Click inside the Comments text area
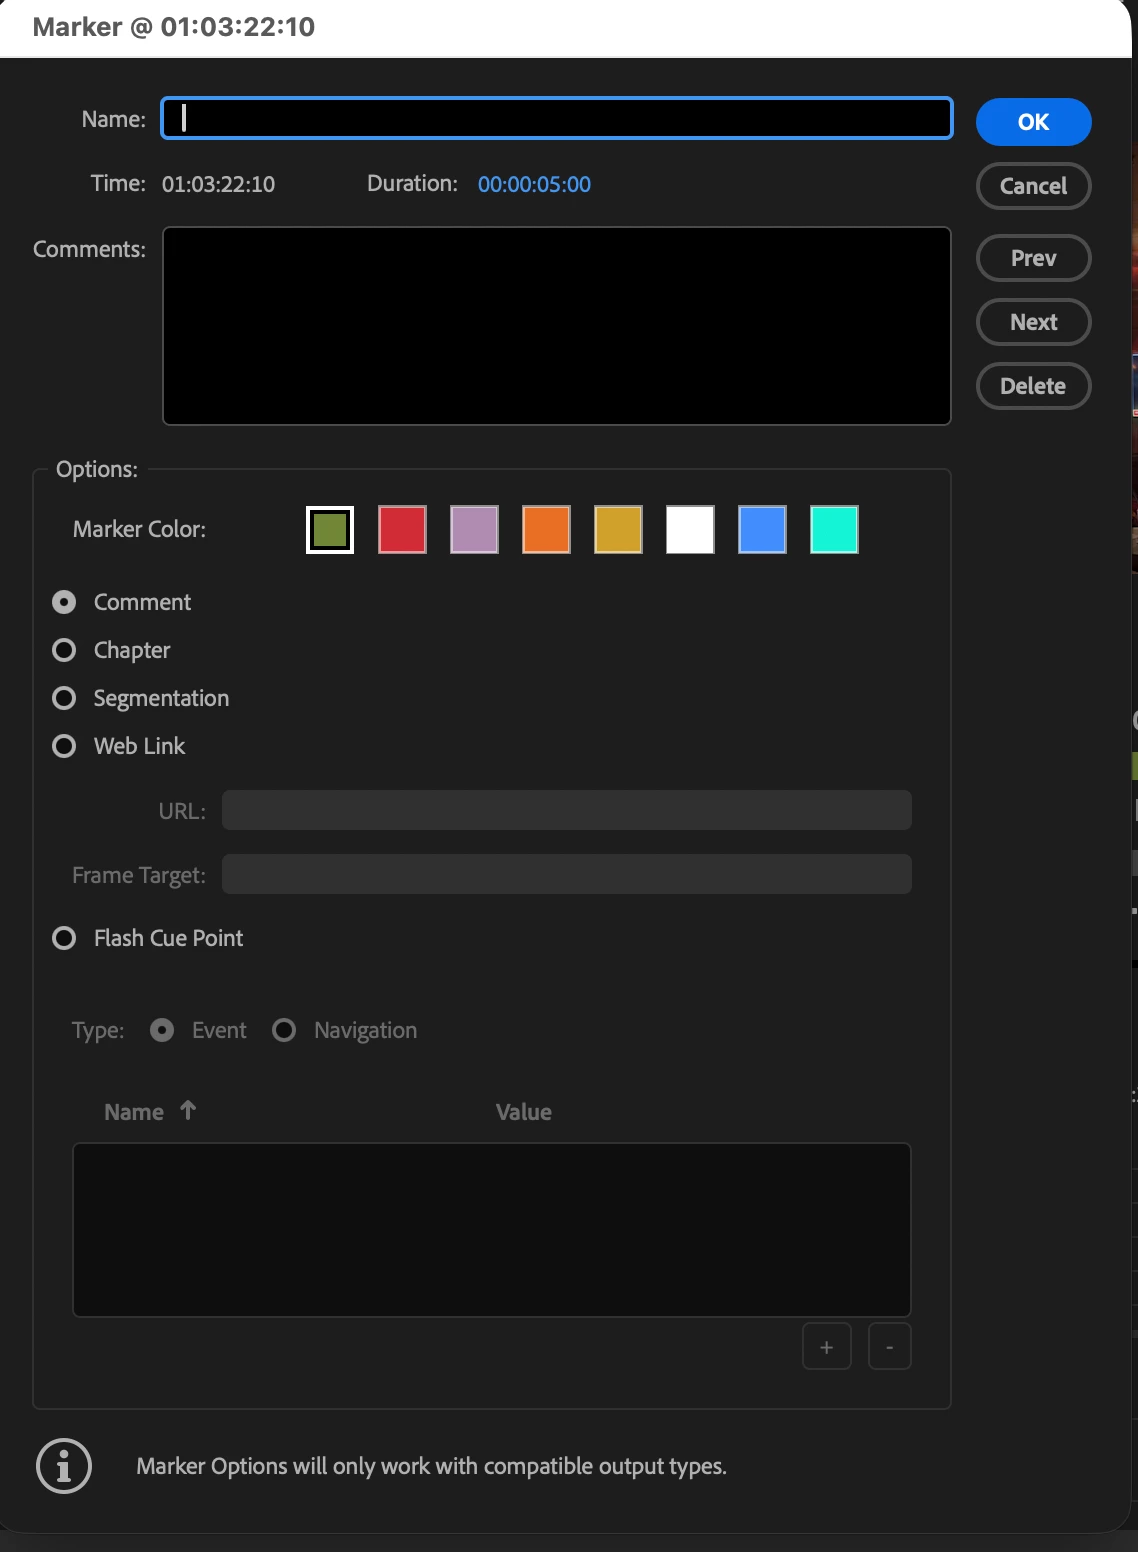The height and width of the screenshot is (1552, 1138). 556,326
